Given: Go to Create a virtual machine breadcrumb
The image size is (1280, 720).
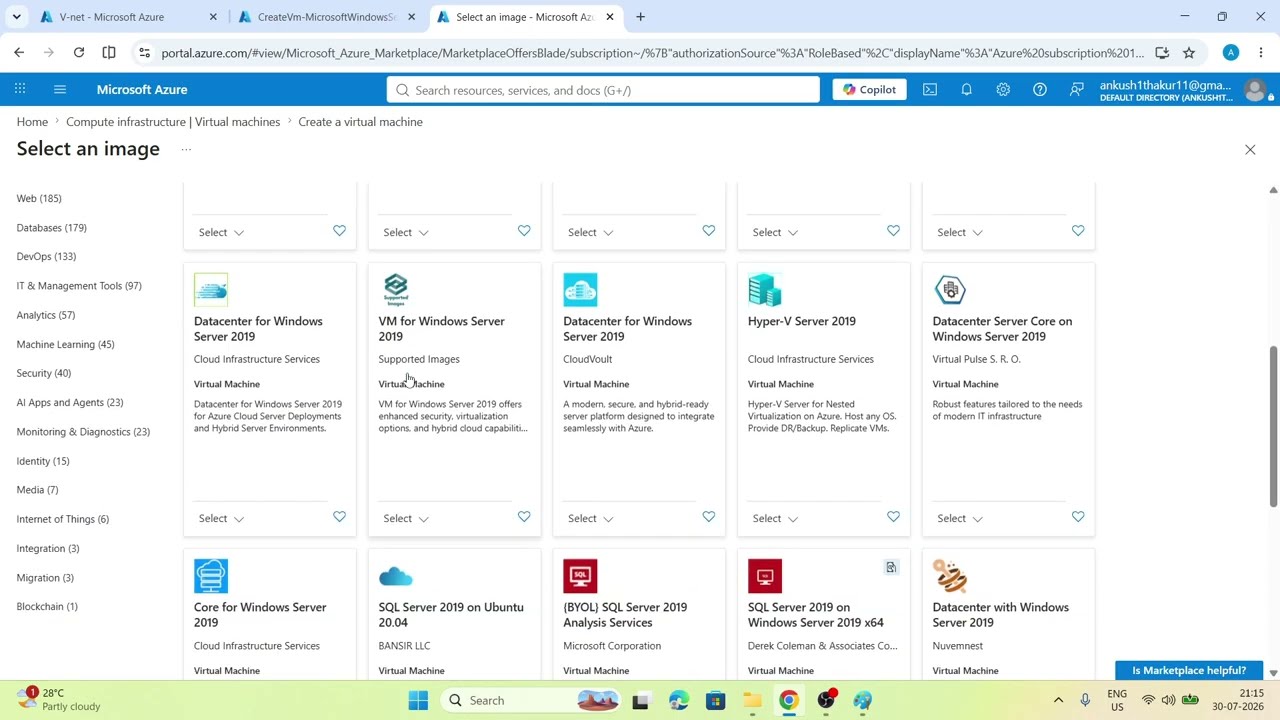Looking at the screenshot, I should (360, 122).
